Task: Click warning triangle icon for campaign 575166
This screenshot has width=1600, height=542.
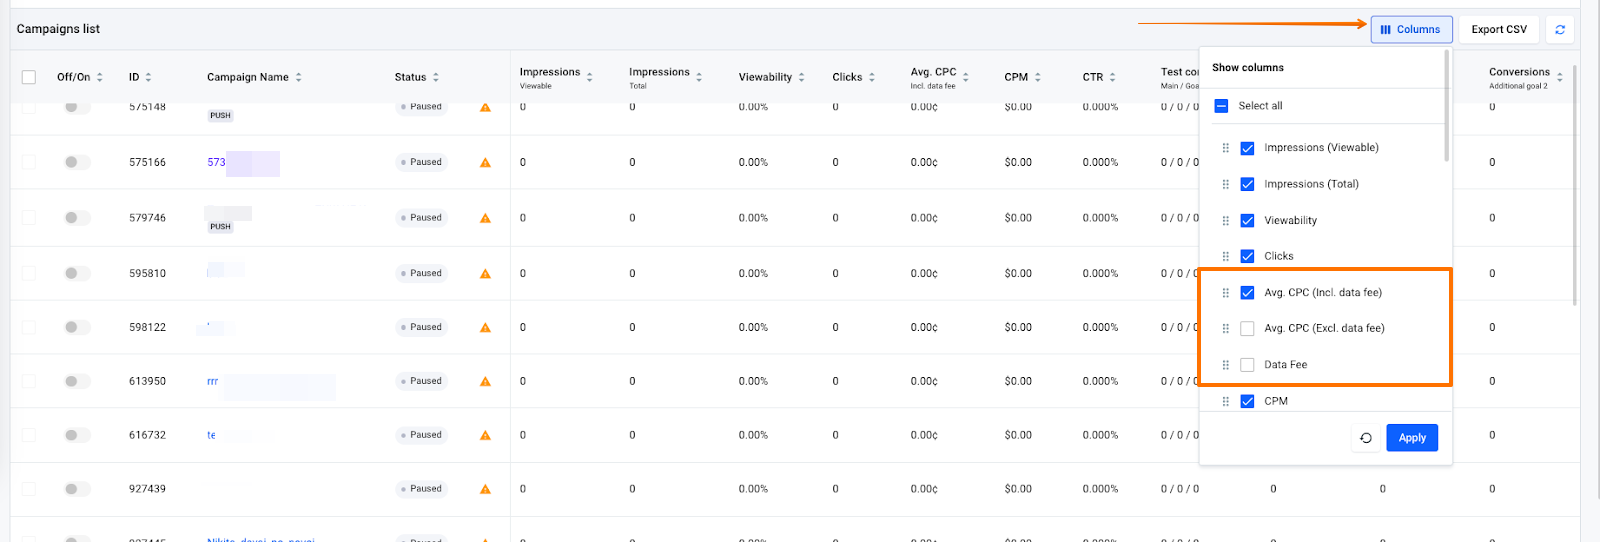Action: point(485,163)
